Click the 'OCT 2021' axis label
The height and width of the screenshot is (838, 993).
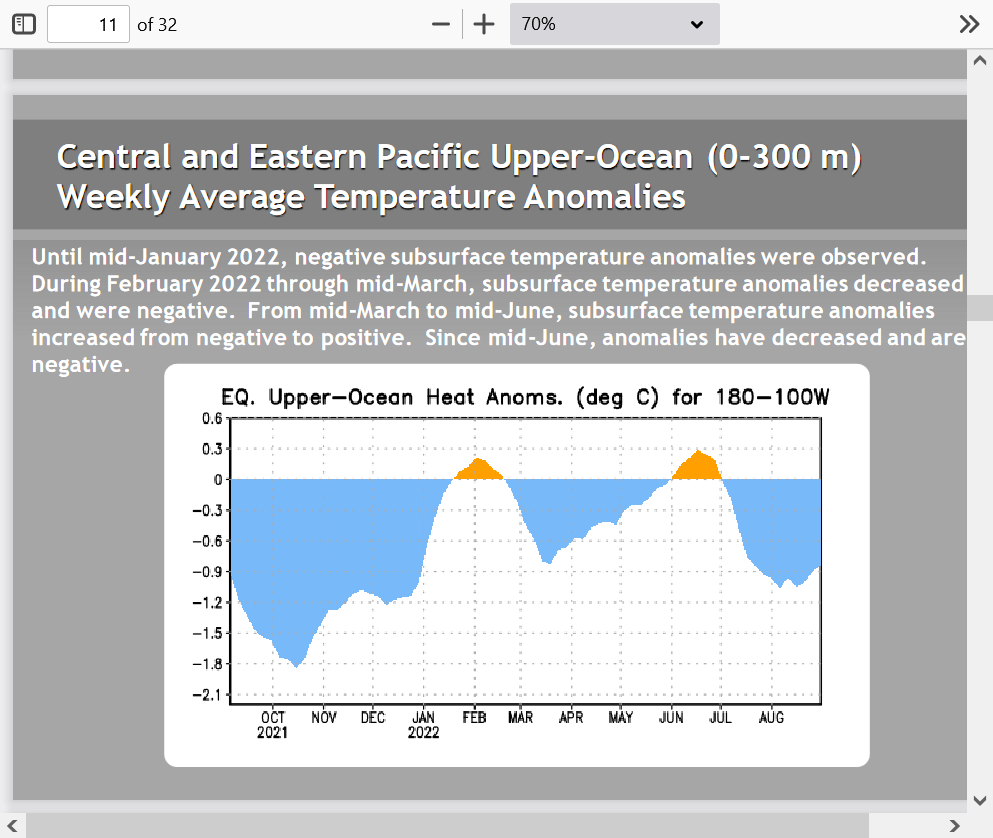(272, 725)
